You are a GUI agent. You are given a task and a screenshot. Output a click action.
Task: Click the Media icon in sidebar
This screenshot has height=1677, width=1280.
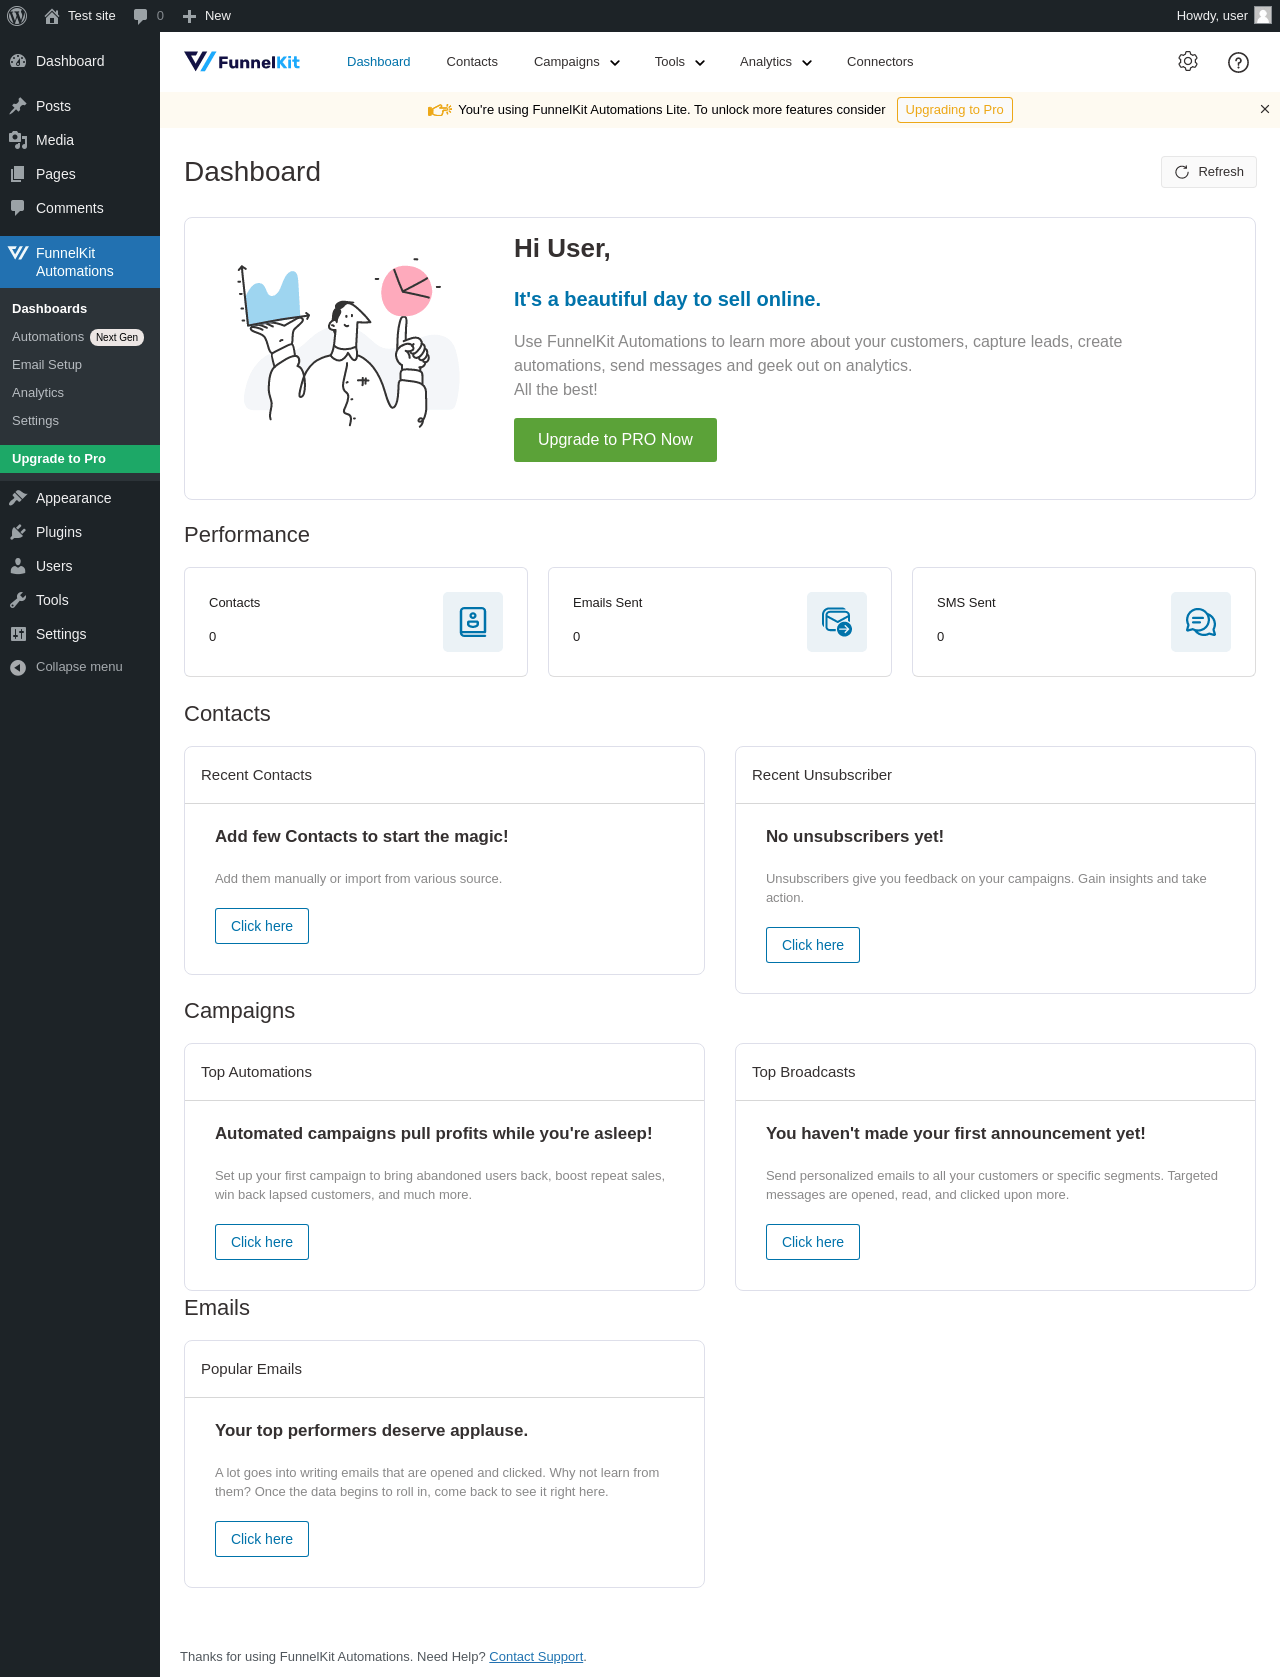pos(18,140)
